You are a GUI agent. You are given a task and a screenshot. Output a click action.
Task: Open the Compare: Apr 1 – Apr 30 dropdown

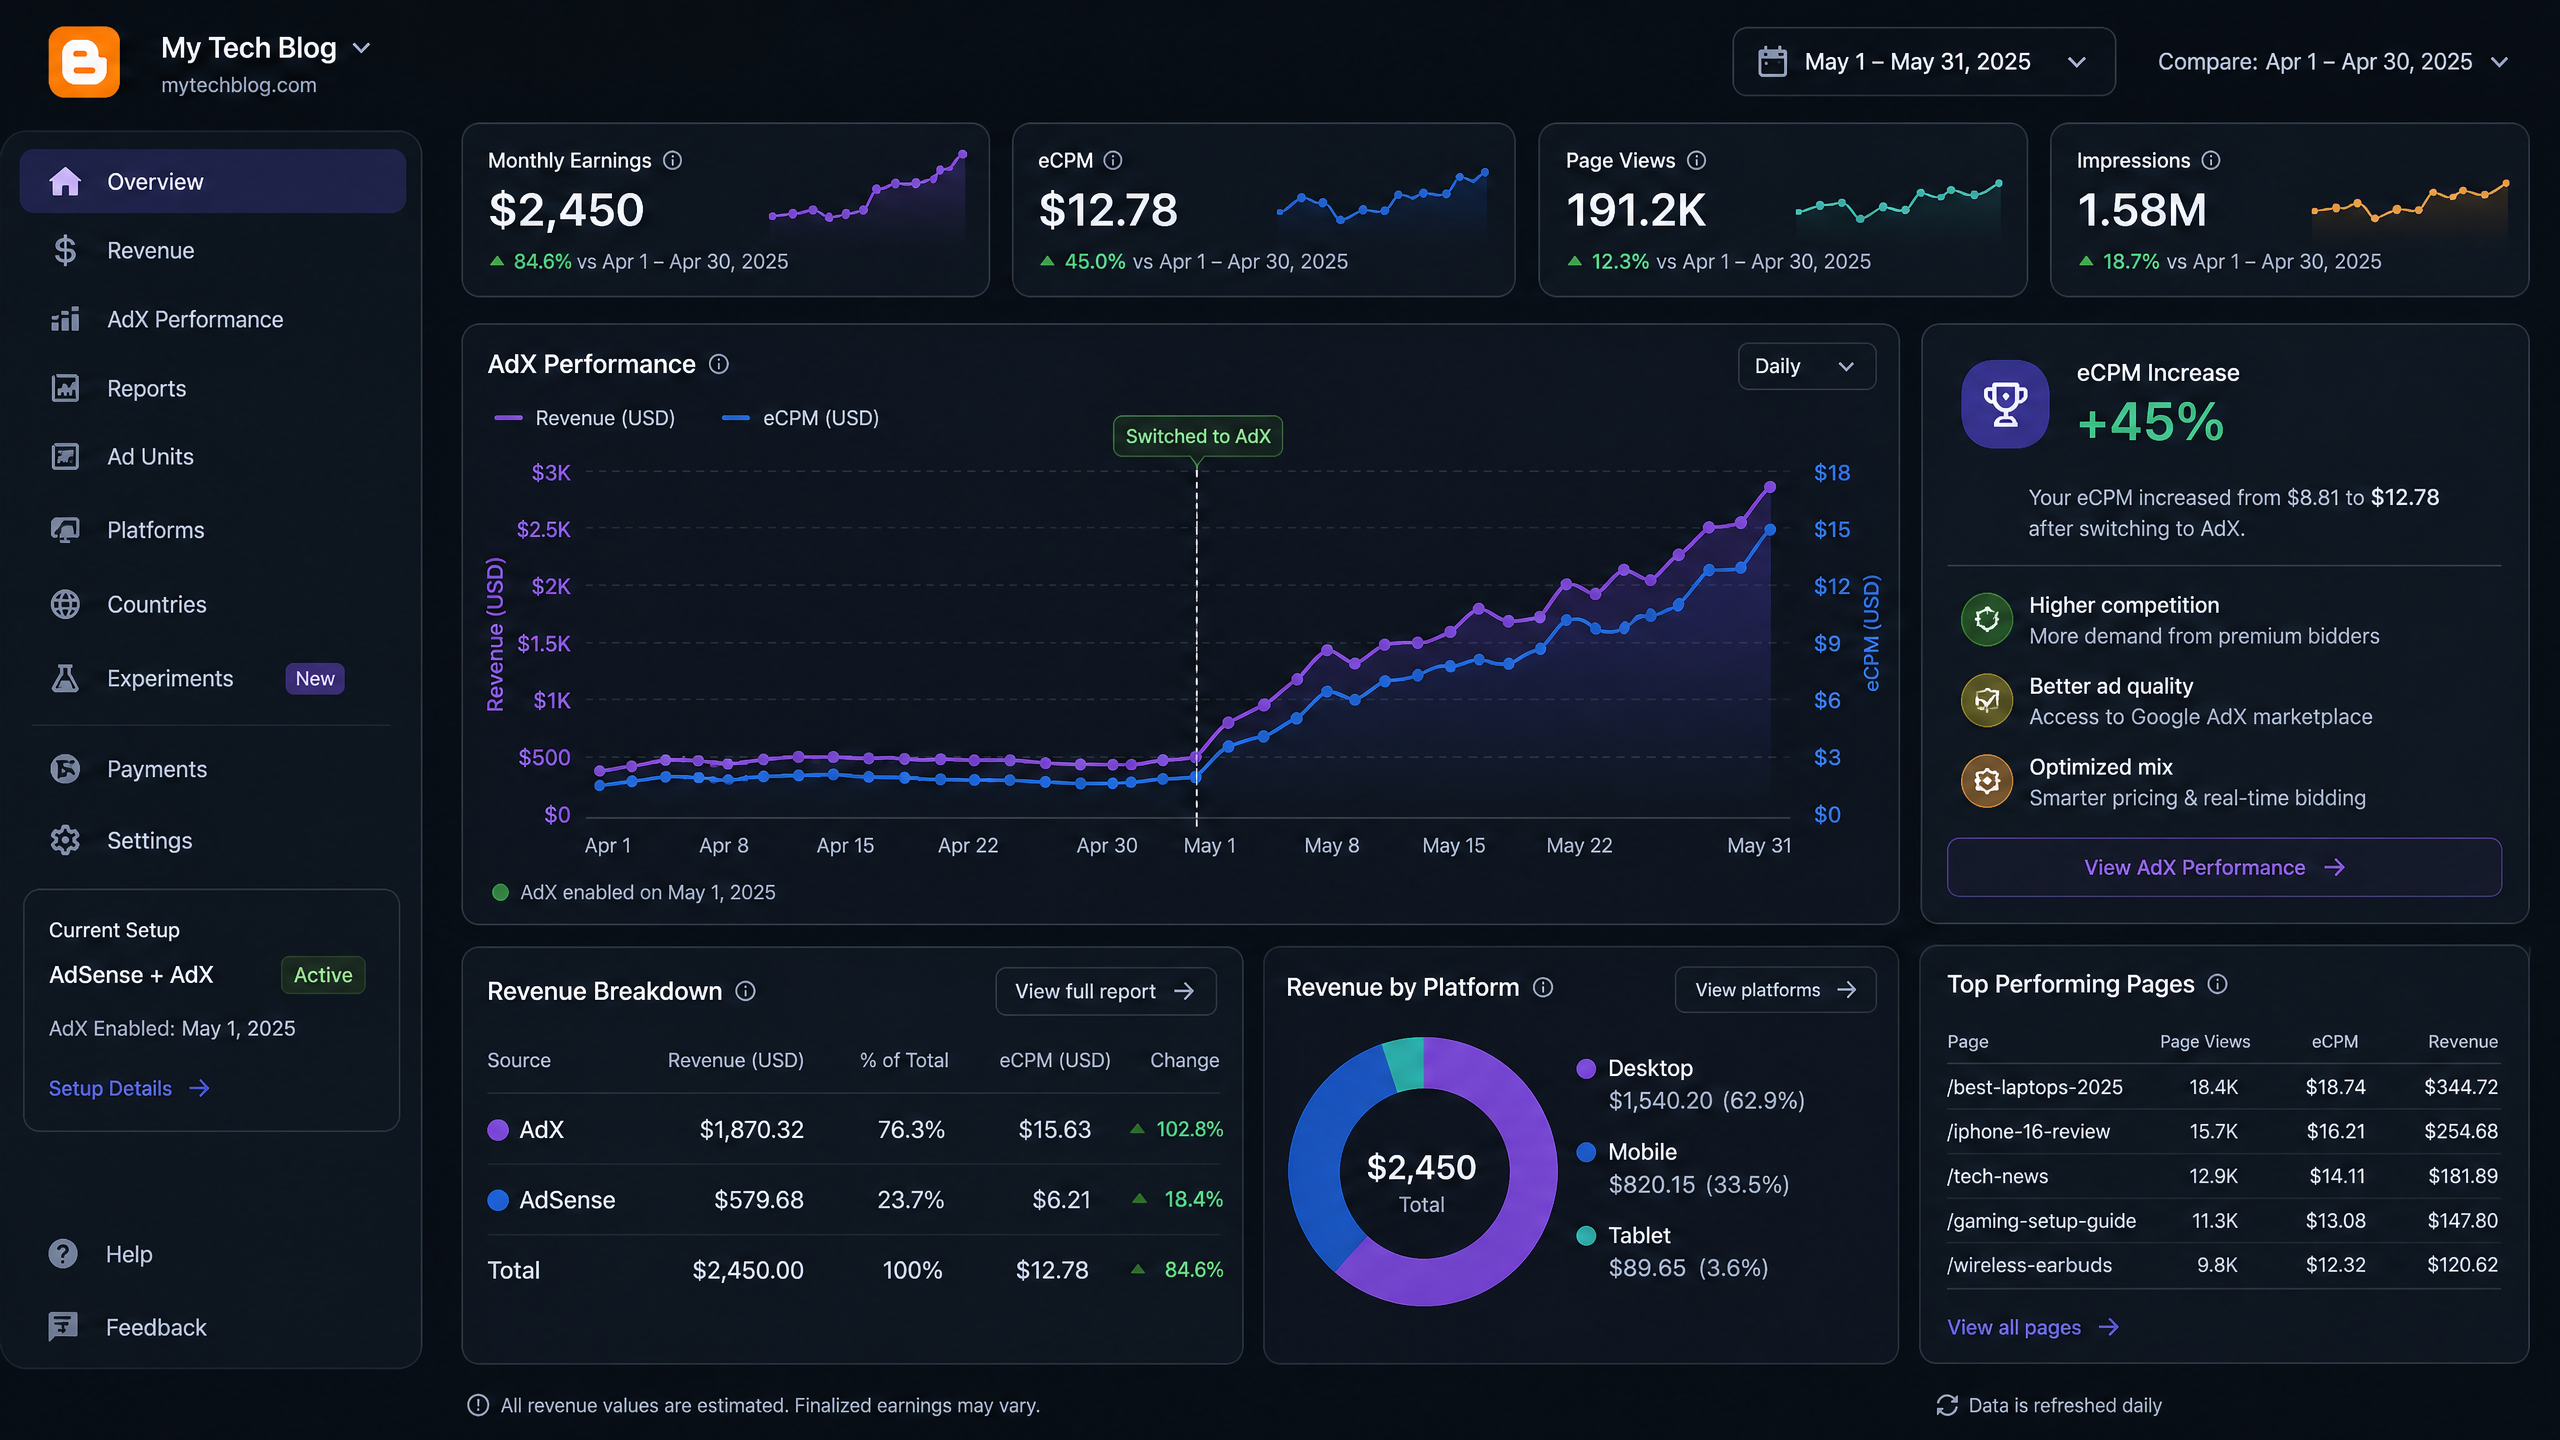[2333, 62]
